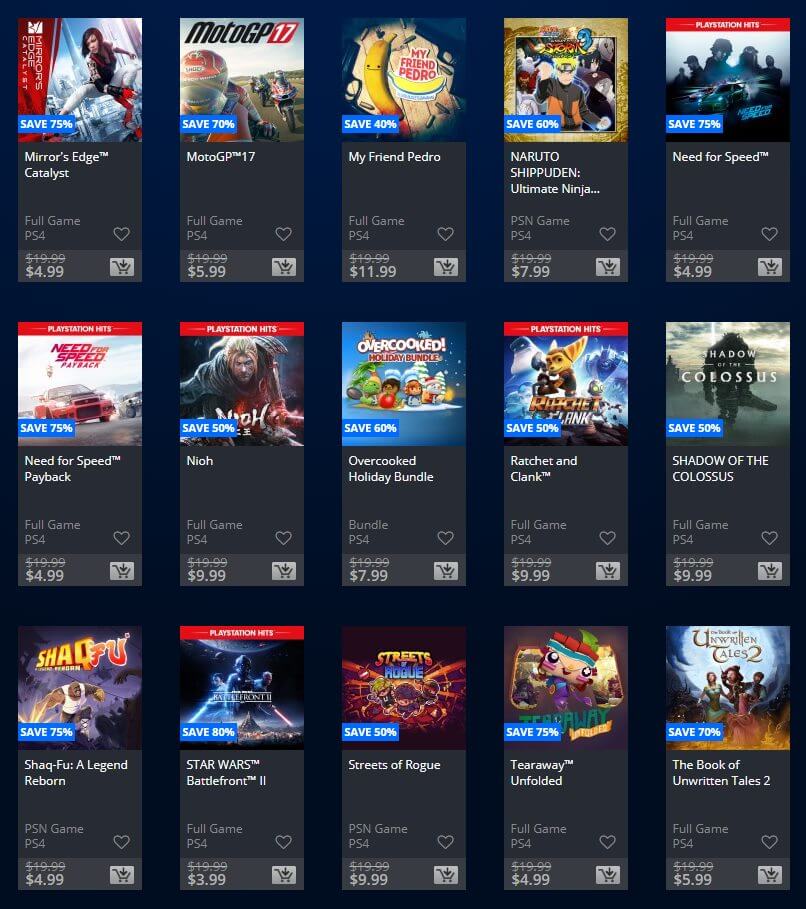Open the Streets of Rogue title link

click(x=394, y=765)
